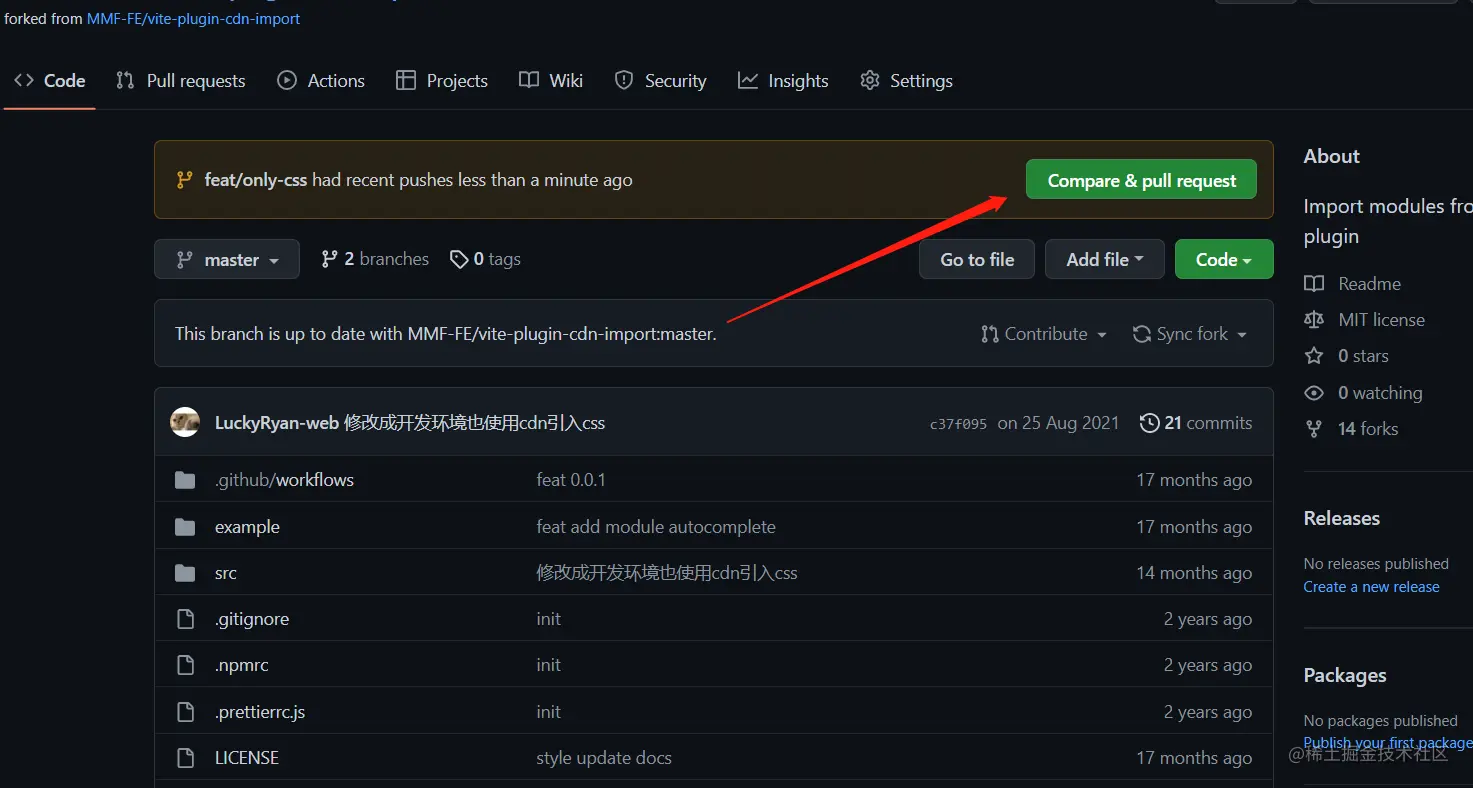The width and height of the screenshot is (1473, 788).
Task: Click the file icon beside .prettierrc.js
Action: [x=185, y=712]
